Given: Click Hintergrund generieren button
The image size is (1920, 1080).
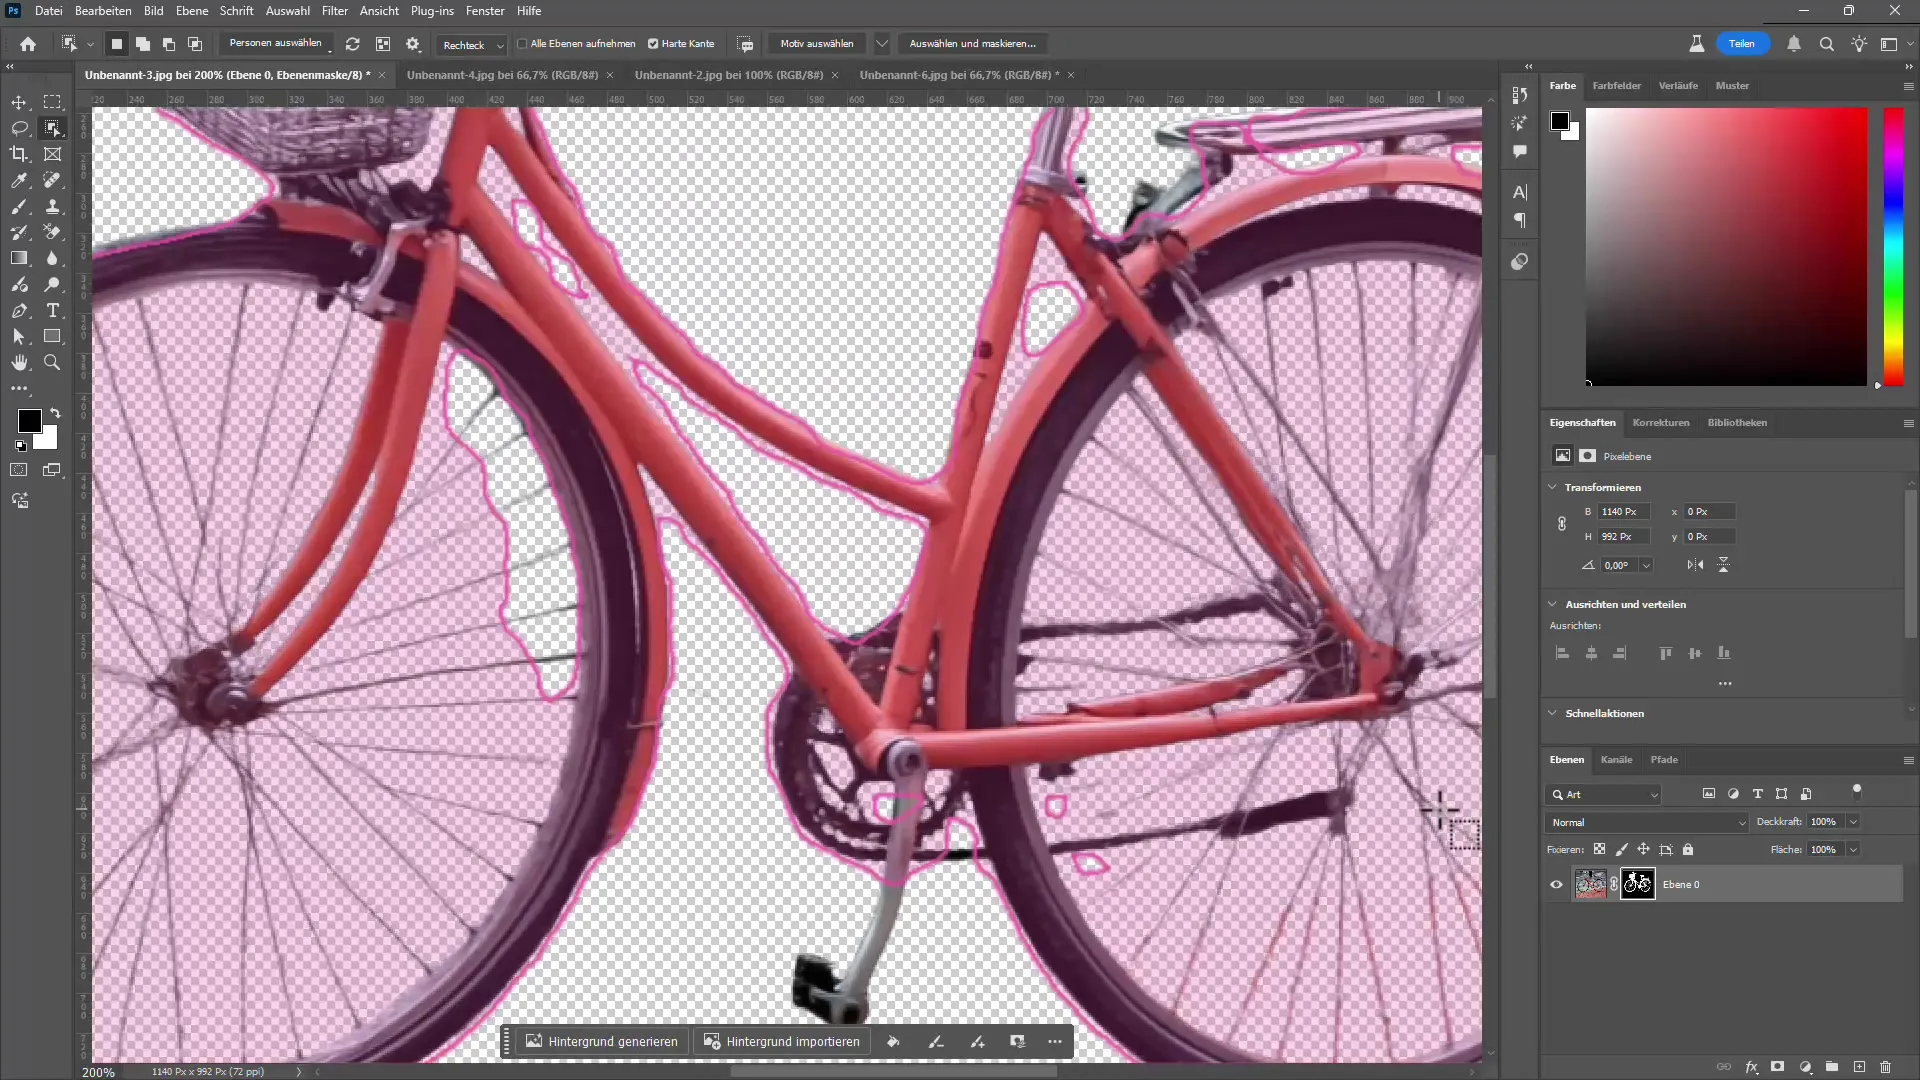Looking at the screenshot, I should [x=603, y=1041].
